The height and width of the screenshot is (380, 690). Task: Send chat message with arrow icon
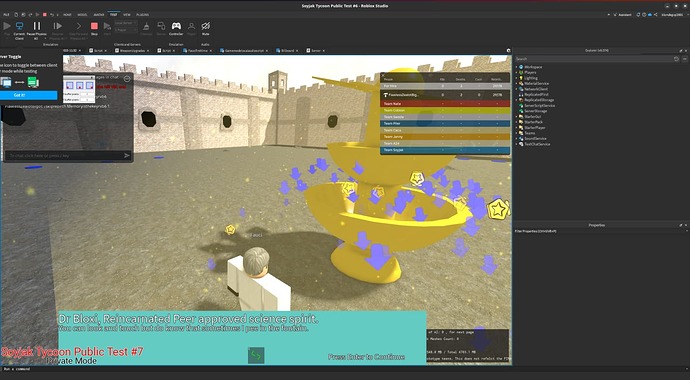[x=127, y=155]
